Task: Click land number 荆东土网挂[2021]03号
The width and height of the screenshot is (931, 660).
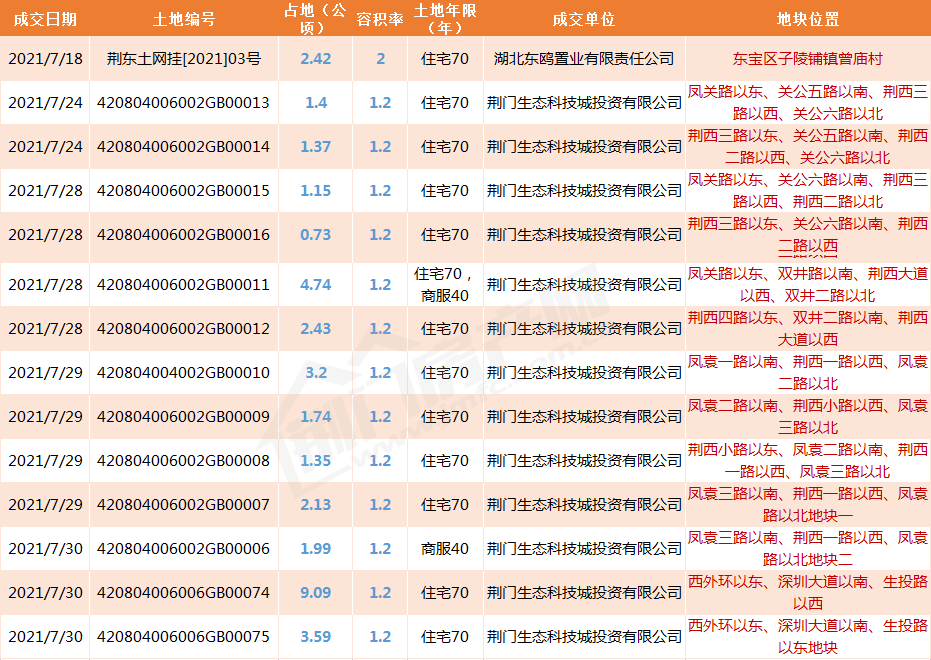Action: click(x=183, y=59)
